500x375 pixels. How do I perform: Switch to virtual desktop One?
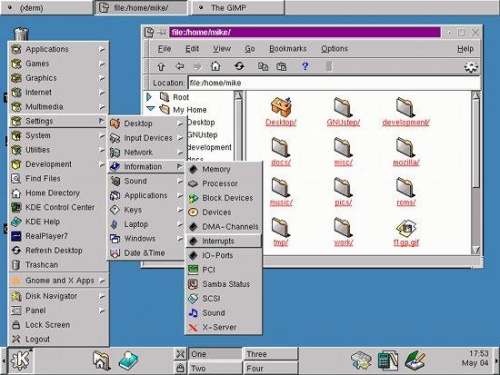215,354
